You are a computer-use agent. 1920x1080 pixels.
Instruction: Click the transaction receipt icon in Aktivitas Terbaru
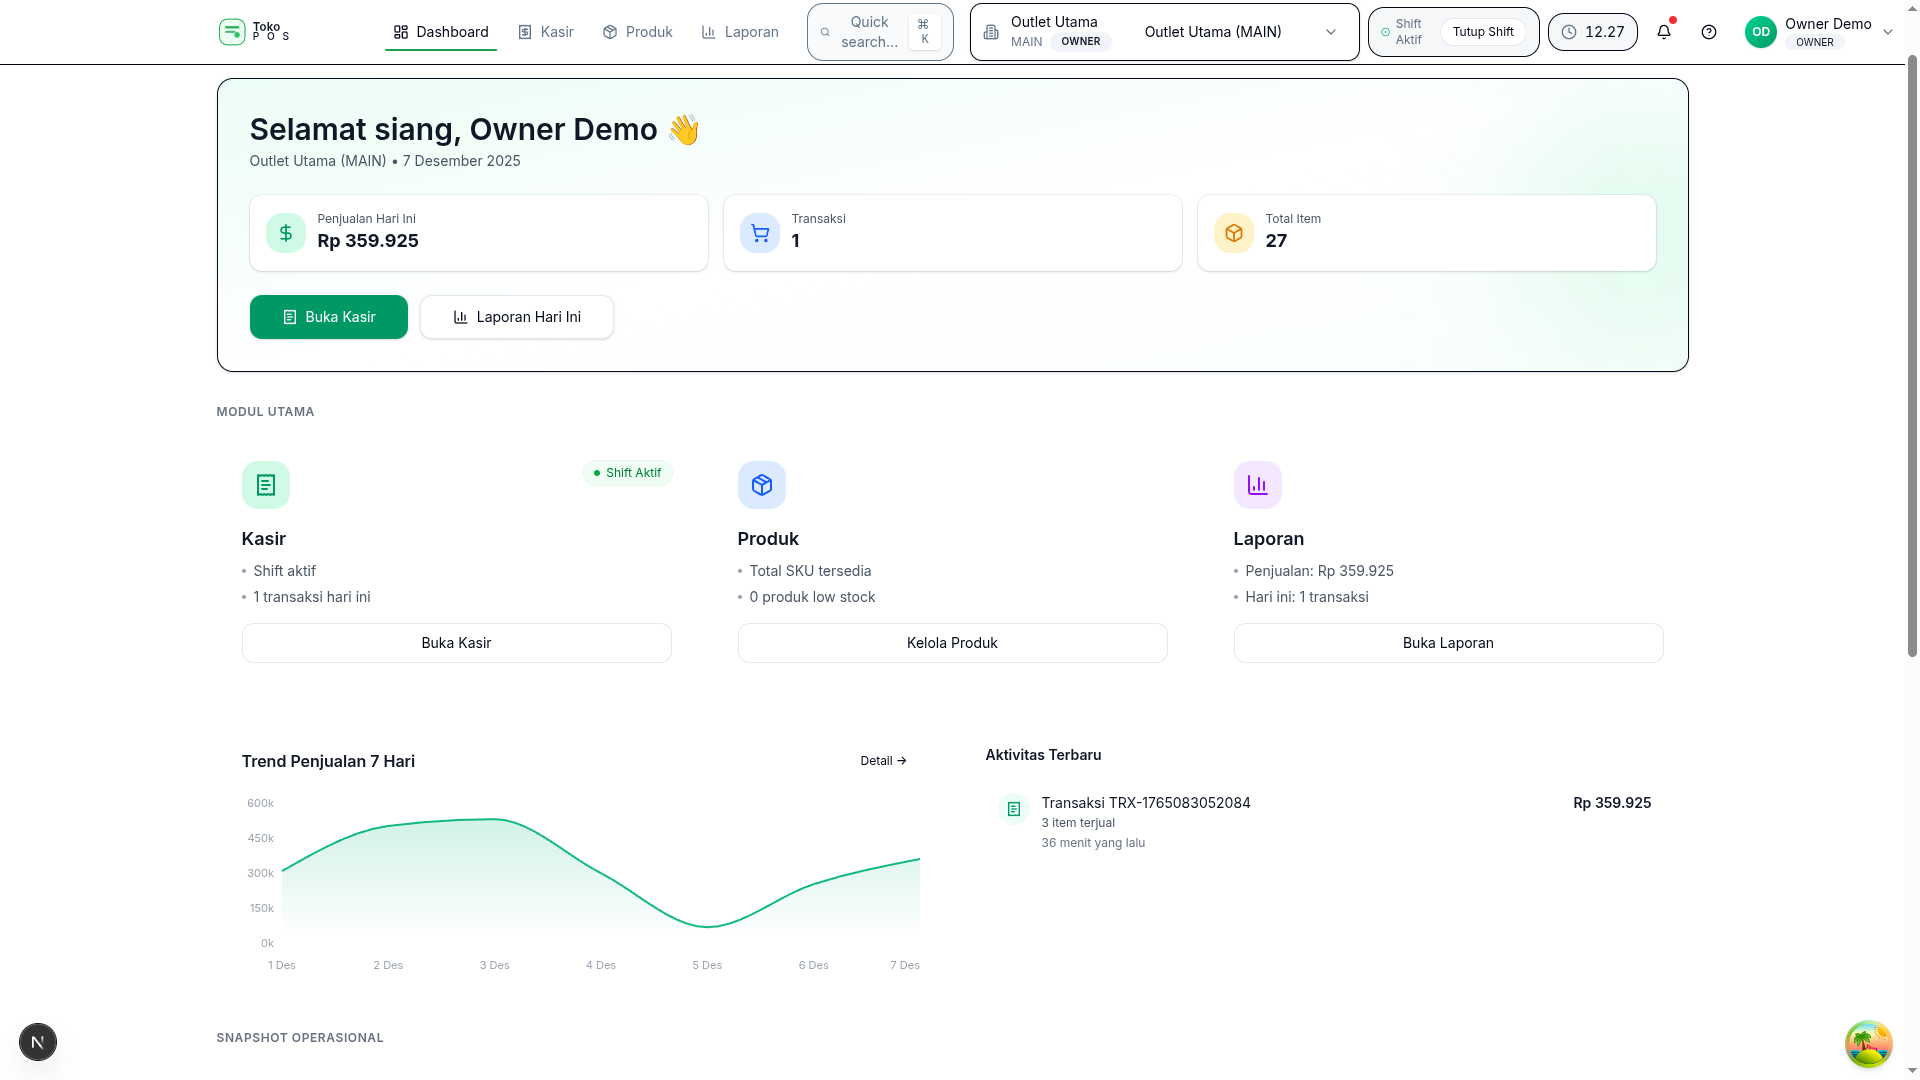click(x=1014, y=809)
